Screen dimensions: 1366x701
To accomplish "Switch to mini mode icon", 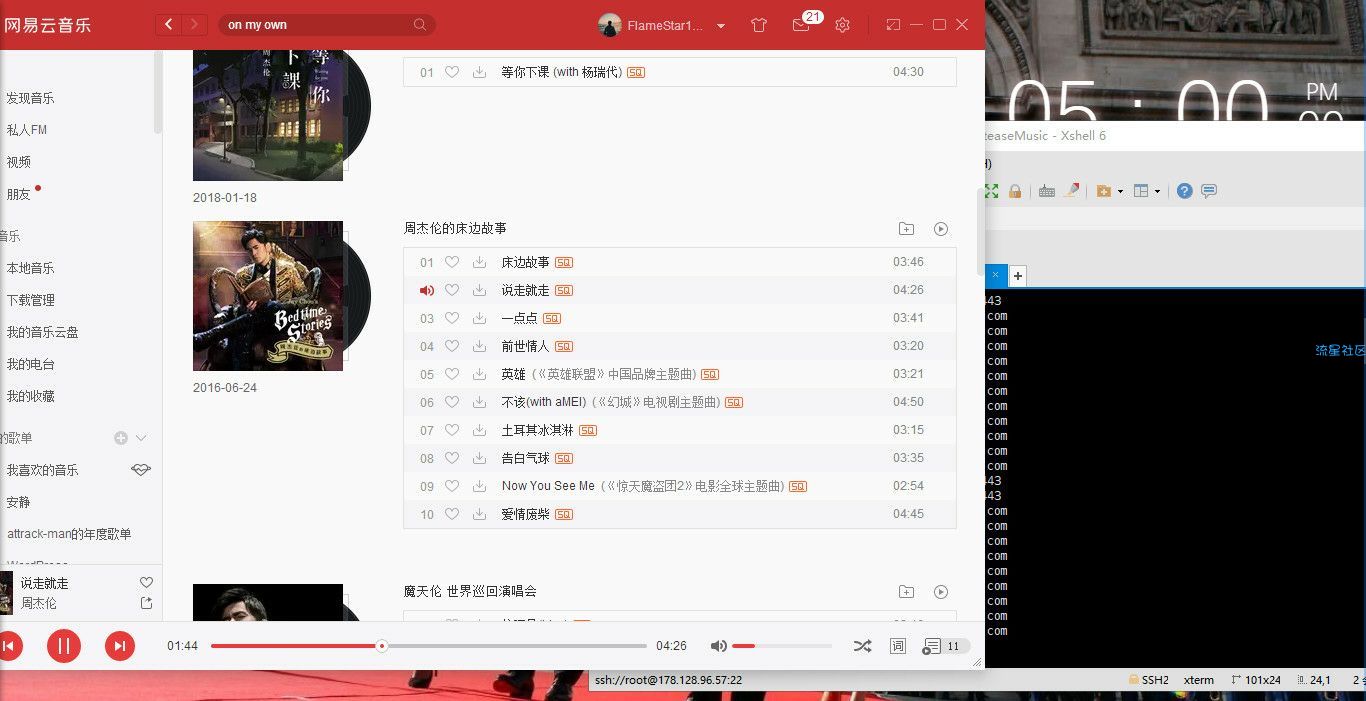I will tap(893, 25).
